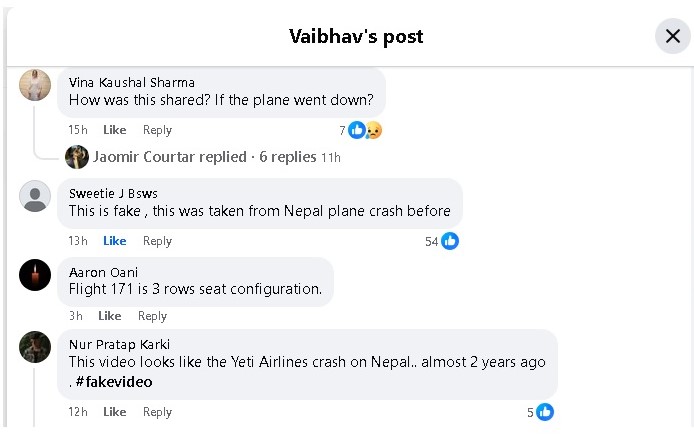Image resolution: width=694 pixels, height=448 pixels.
Task: Click Vina Kaushal Sharma's name
Action: tap(131, 82)
